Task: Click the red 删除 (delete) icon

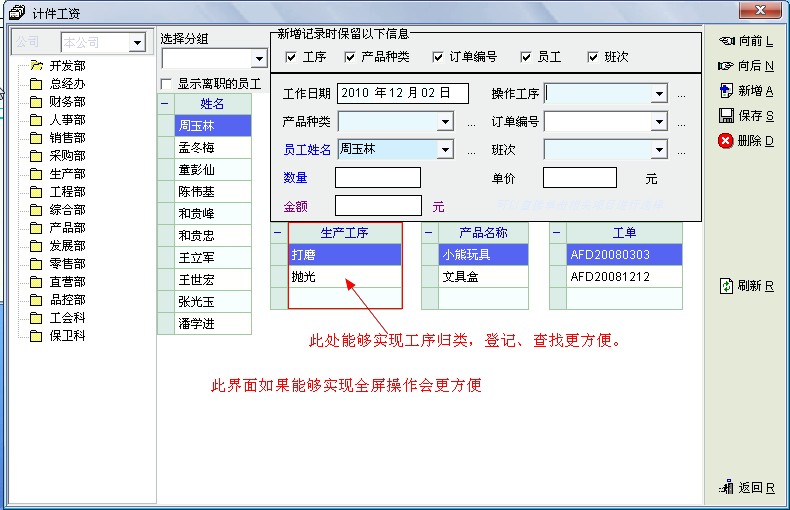Action: [727, 141]
